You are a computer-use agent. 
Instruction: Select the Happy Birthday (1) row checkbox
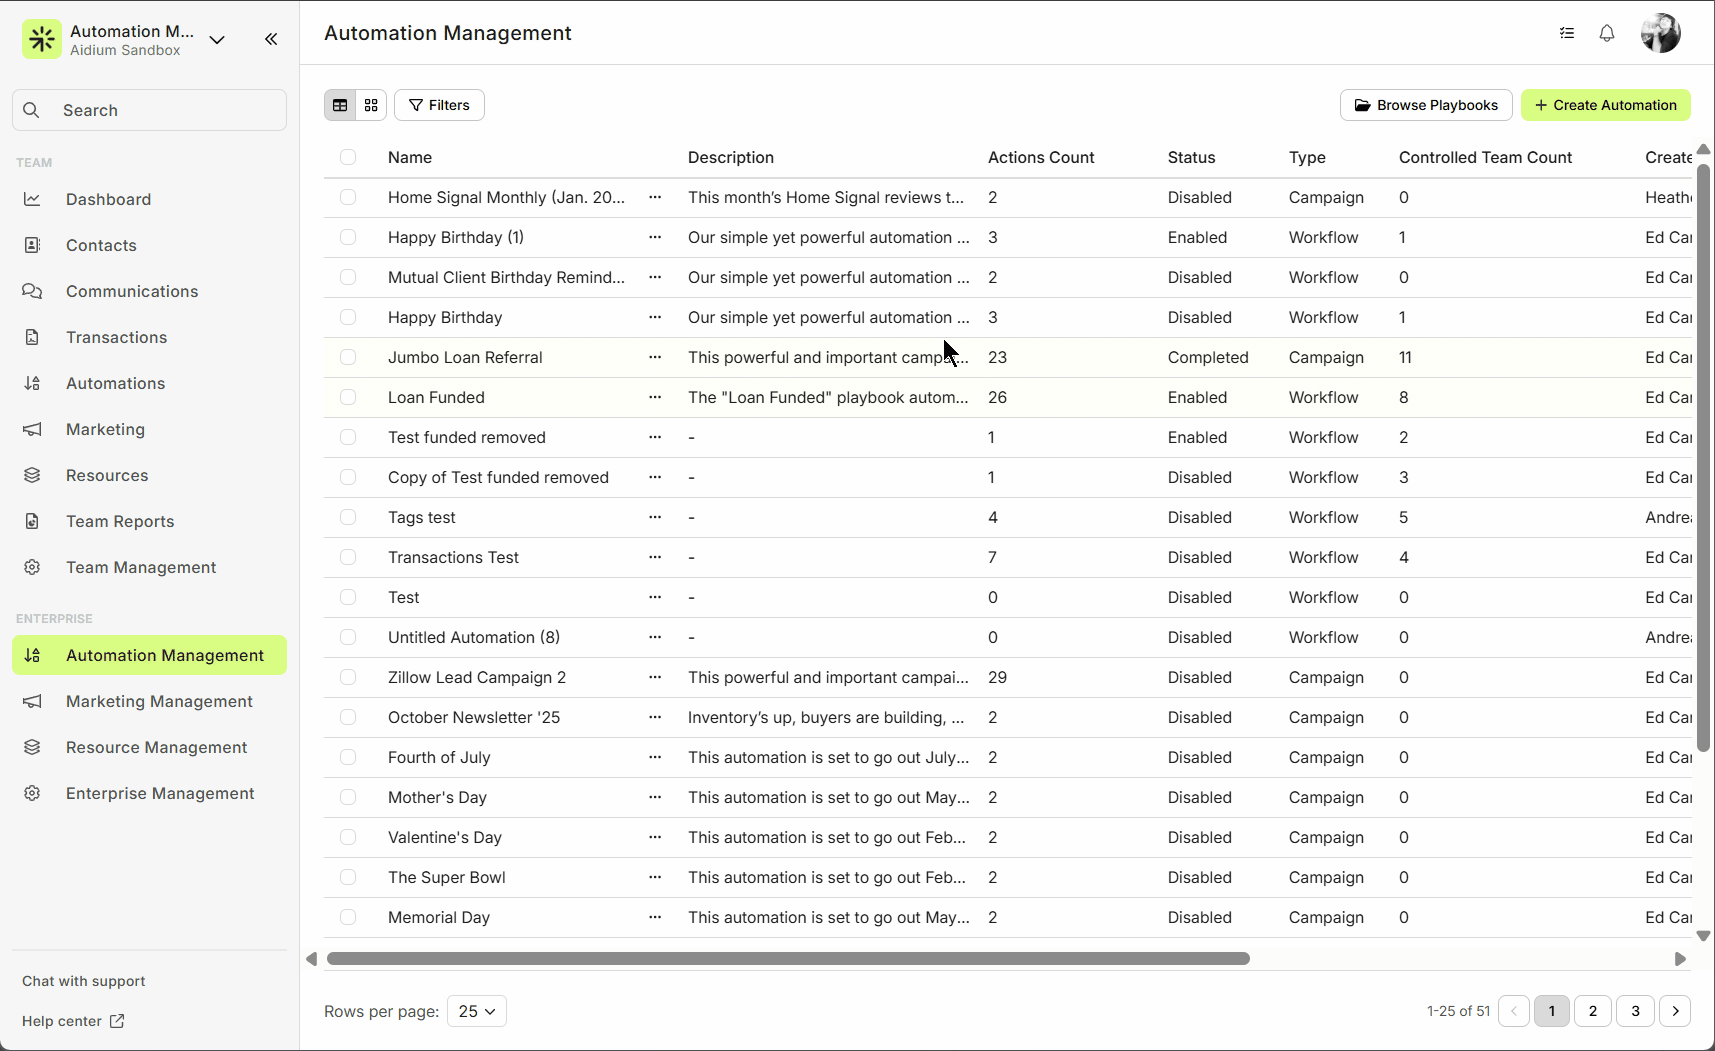click(348, 237)
